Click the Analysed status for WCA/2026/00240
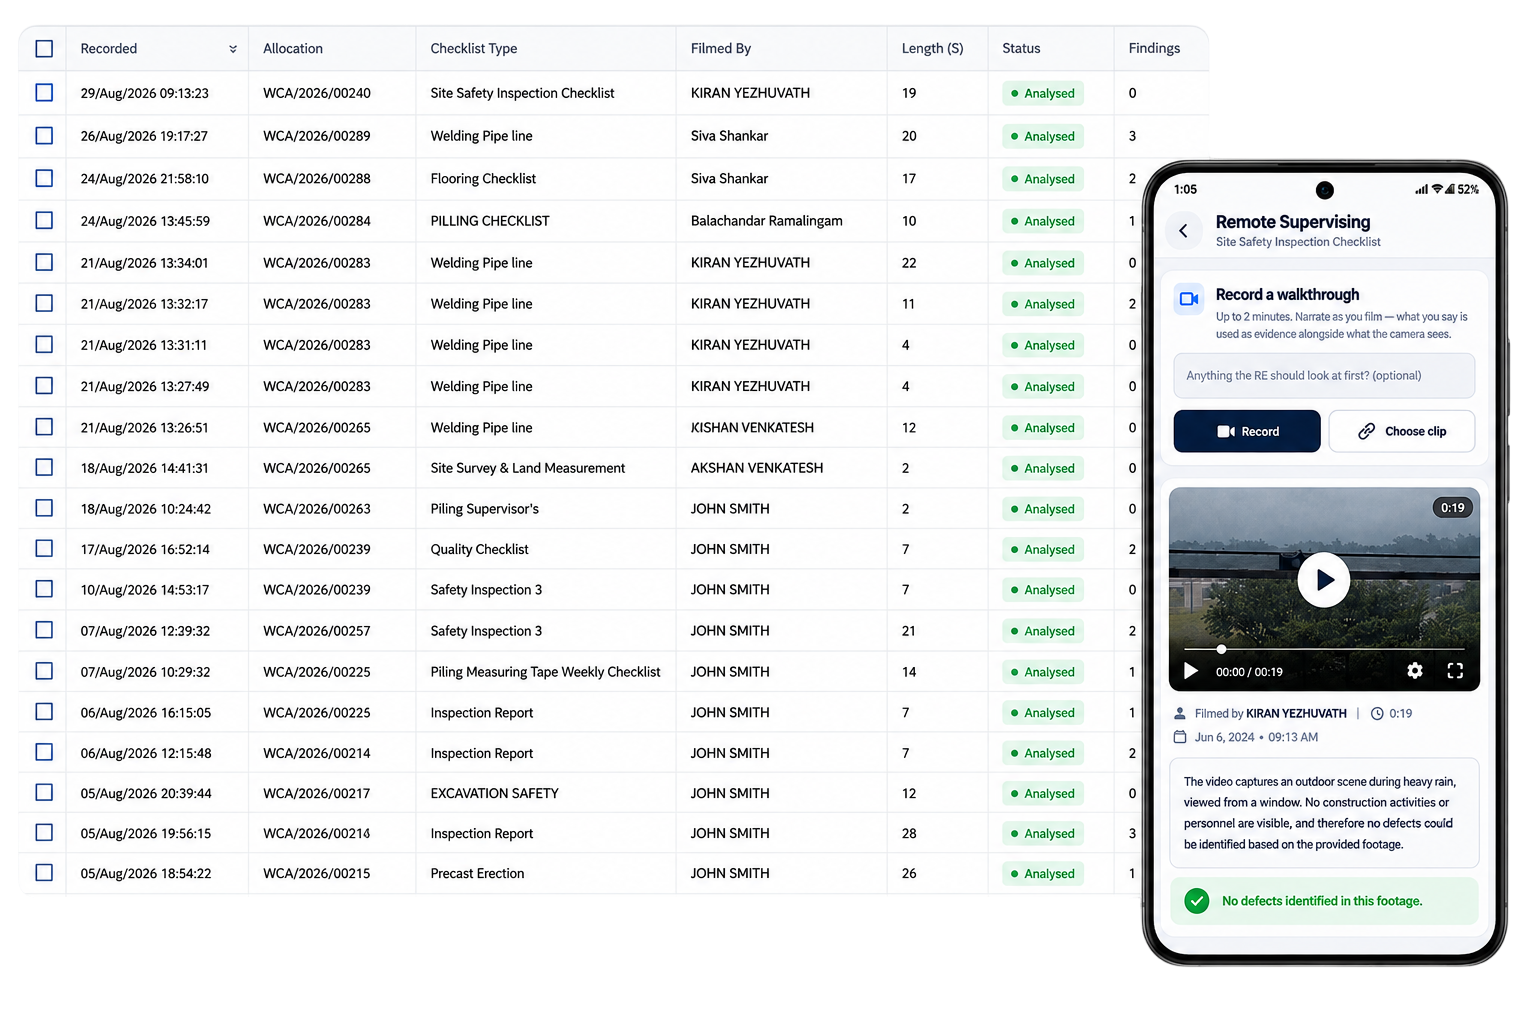 click(1042, 93)
